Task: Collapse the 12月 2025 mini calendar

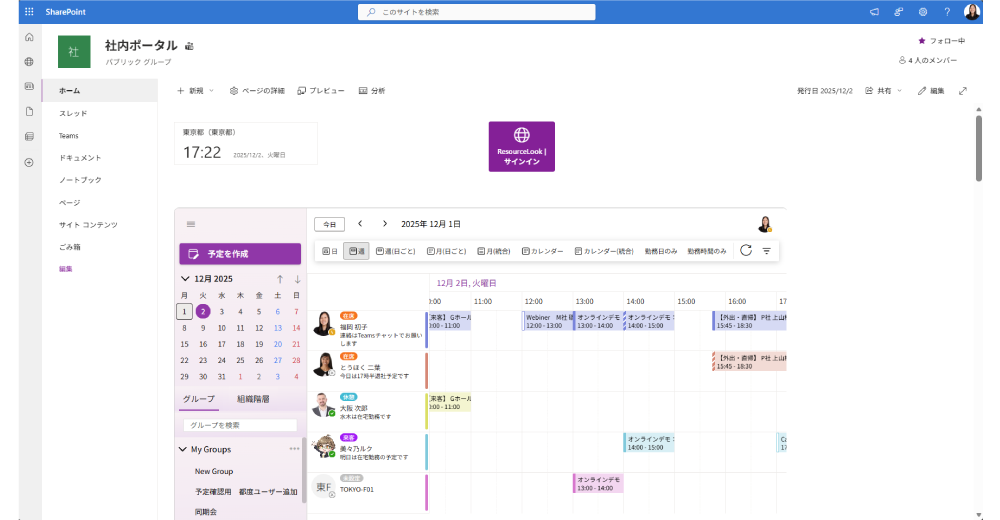Action: click(x=185, y=279)
